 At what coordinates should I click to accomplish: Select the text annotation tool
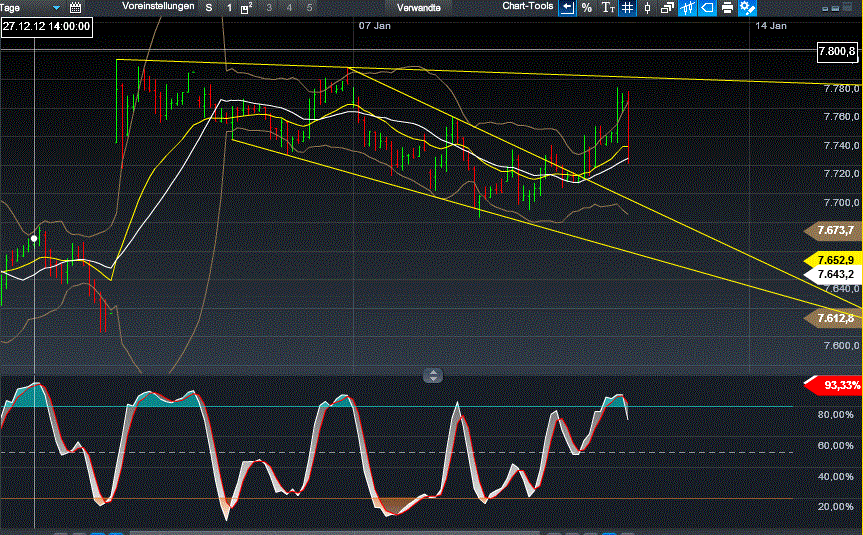607,7
